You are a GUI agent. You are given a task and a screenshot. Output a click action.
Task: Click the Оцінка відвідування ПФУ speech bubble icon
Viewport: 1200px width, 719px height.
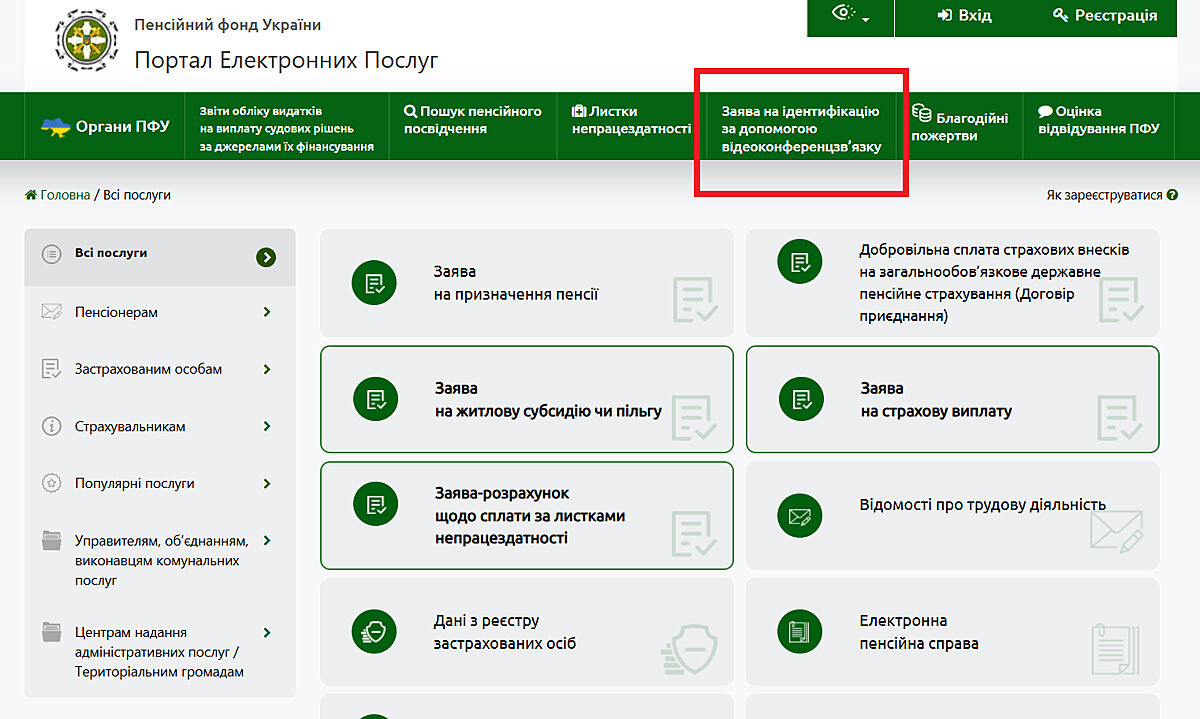tap(1045, 112)
